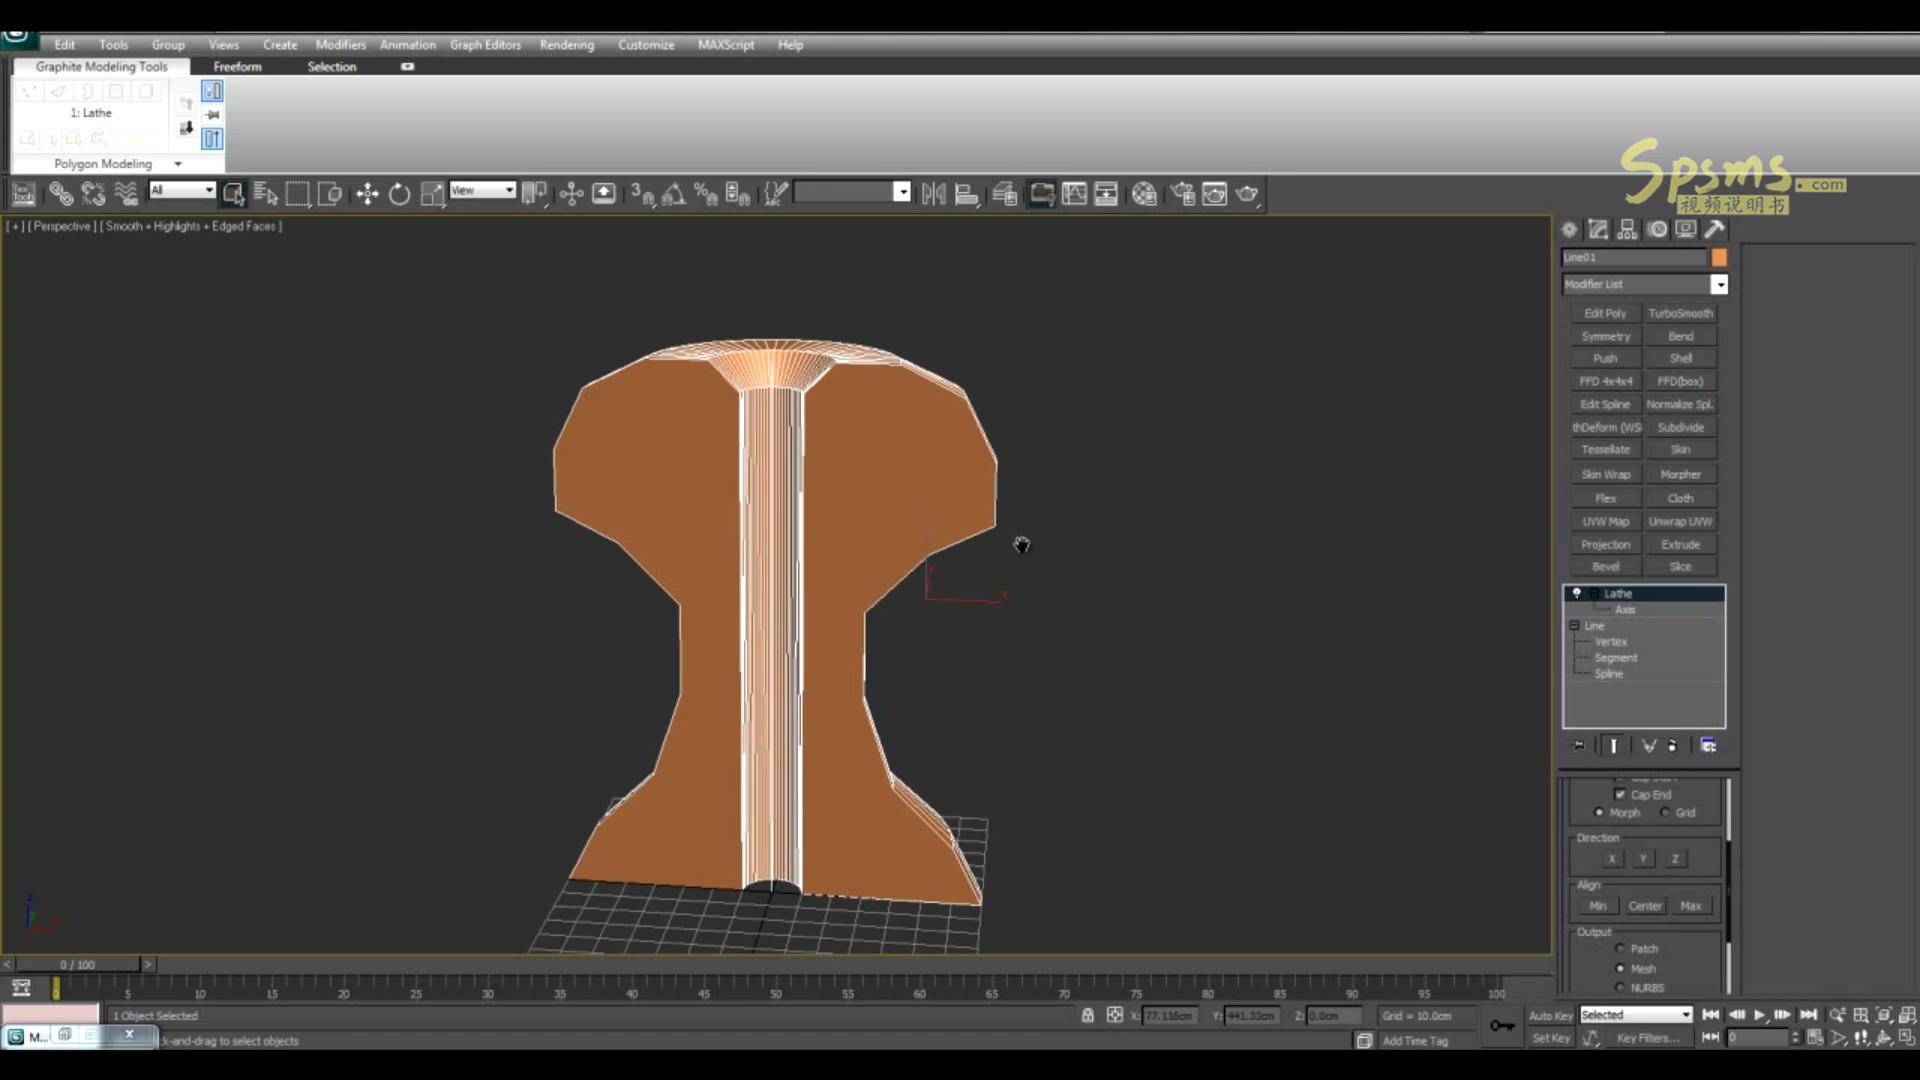Click Bind to Space Warp icon
Screen dimensions: 1920x1080
126,193
